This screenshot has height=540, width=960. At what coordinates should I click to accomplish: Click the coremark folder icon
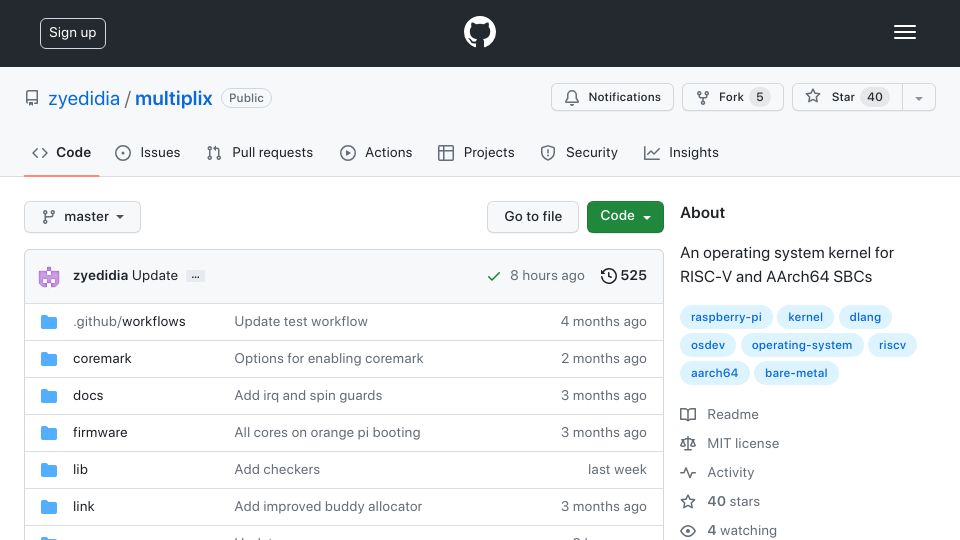coord(49,359)
